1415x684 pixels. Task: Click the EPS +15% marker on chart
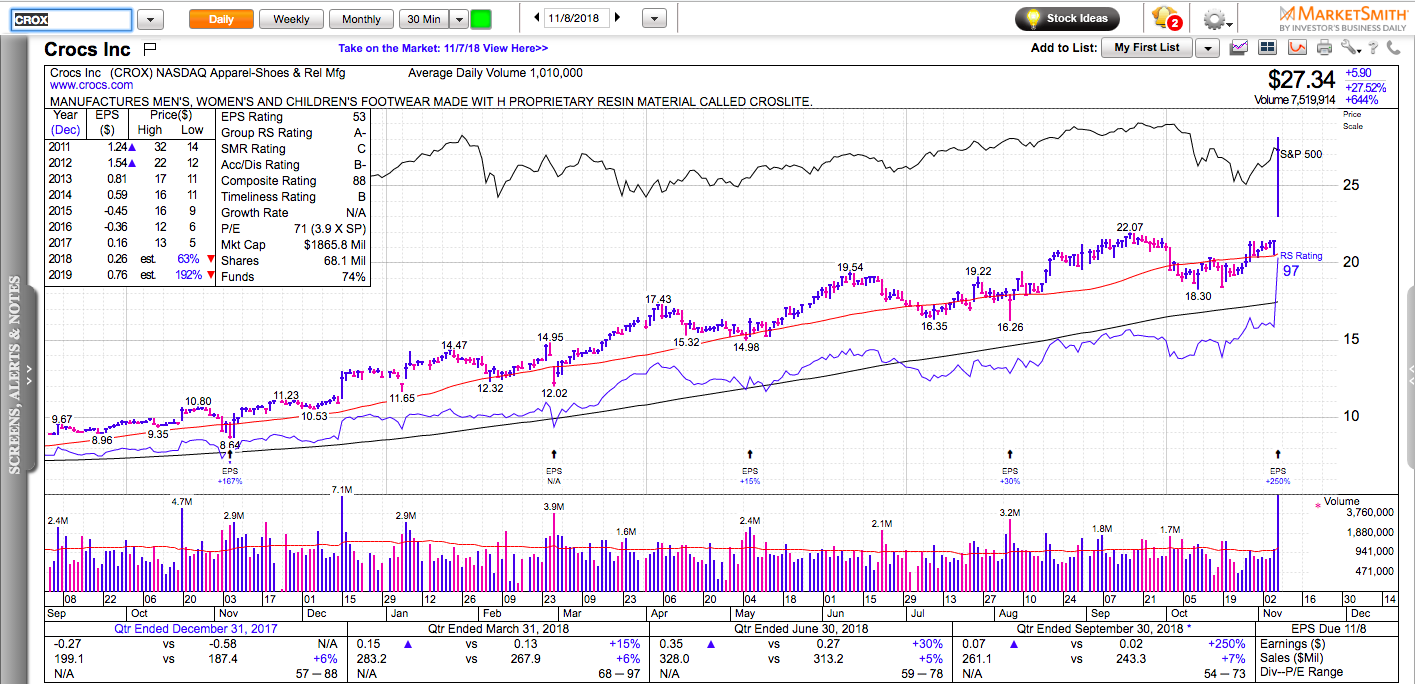click(750, 469)
